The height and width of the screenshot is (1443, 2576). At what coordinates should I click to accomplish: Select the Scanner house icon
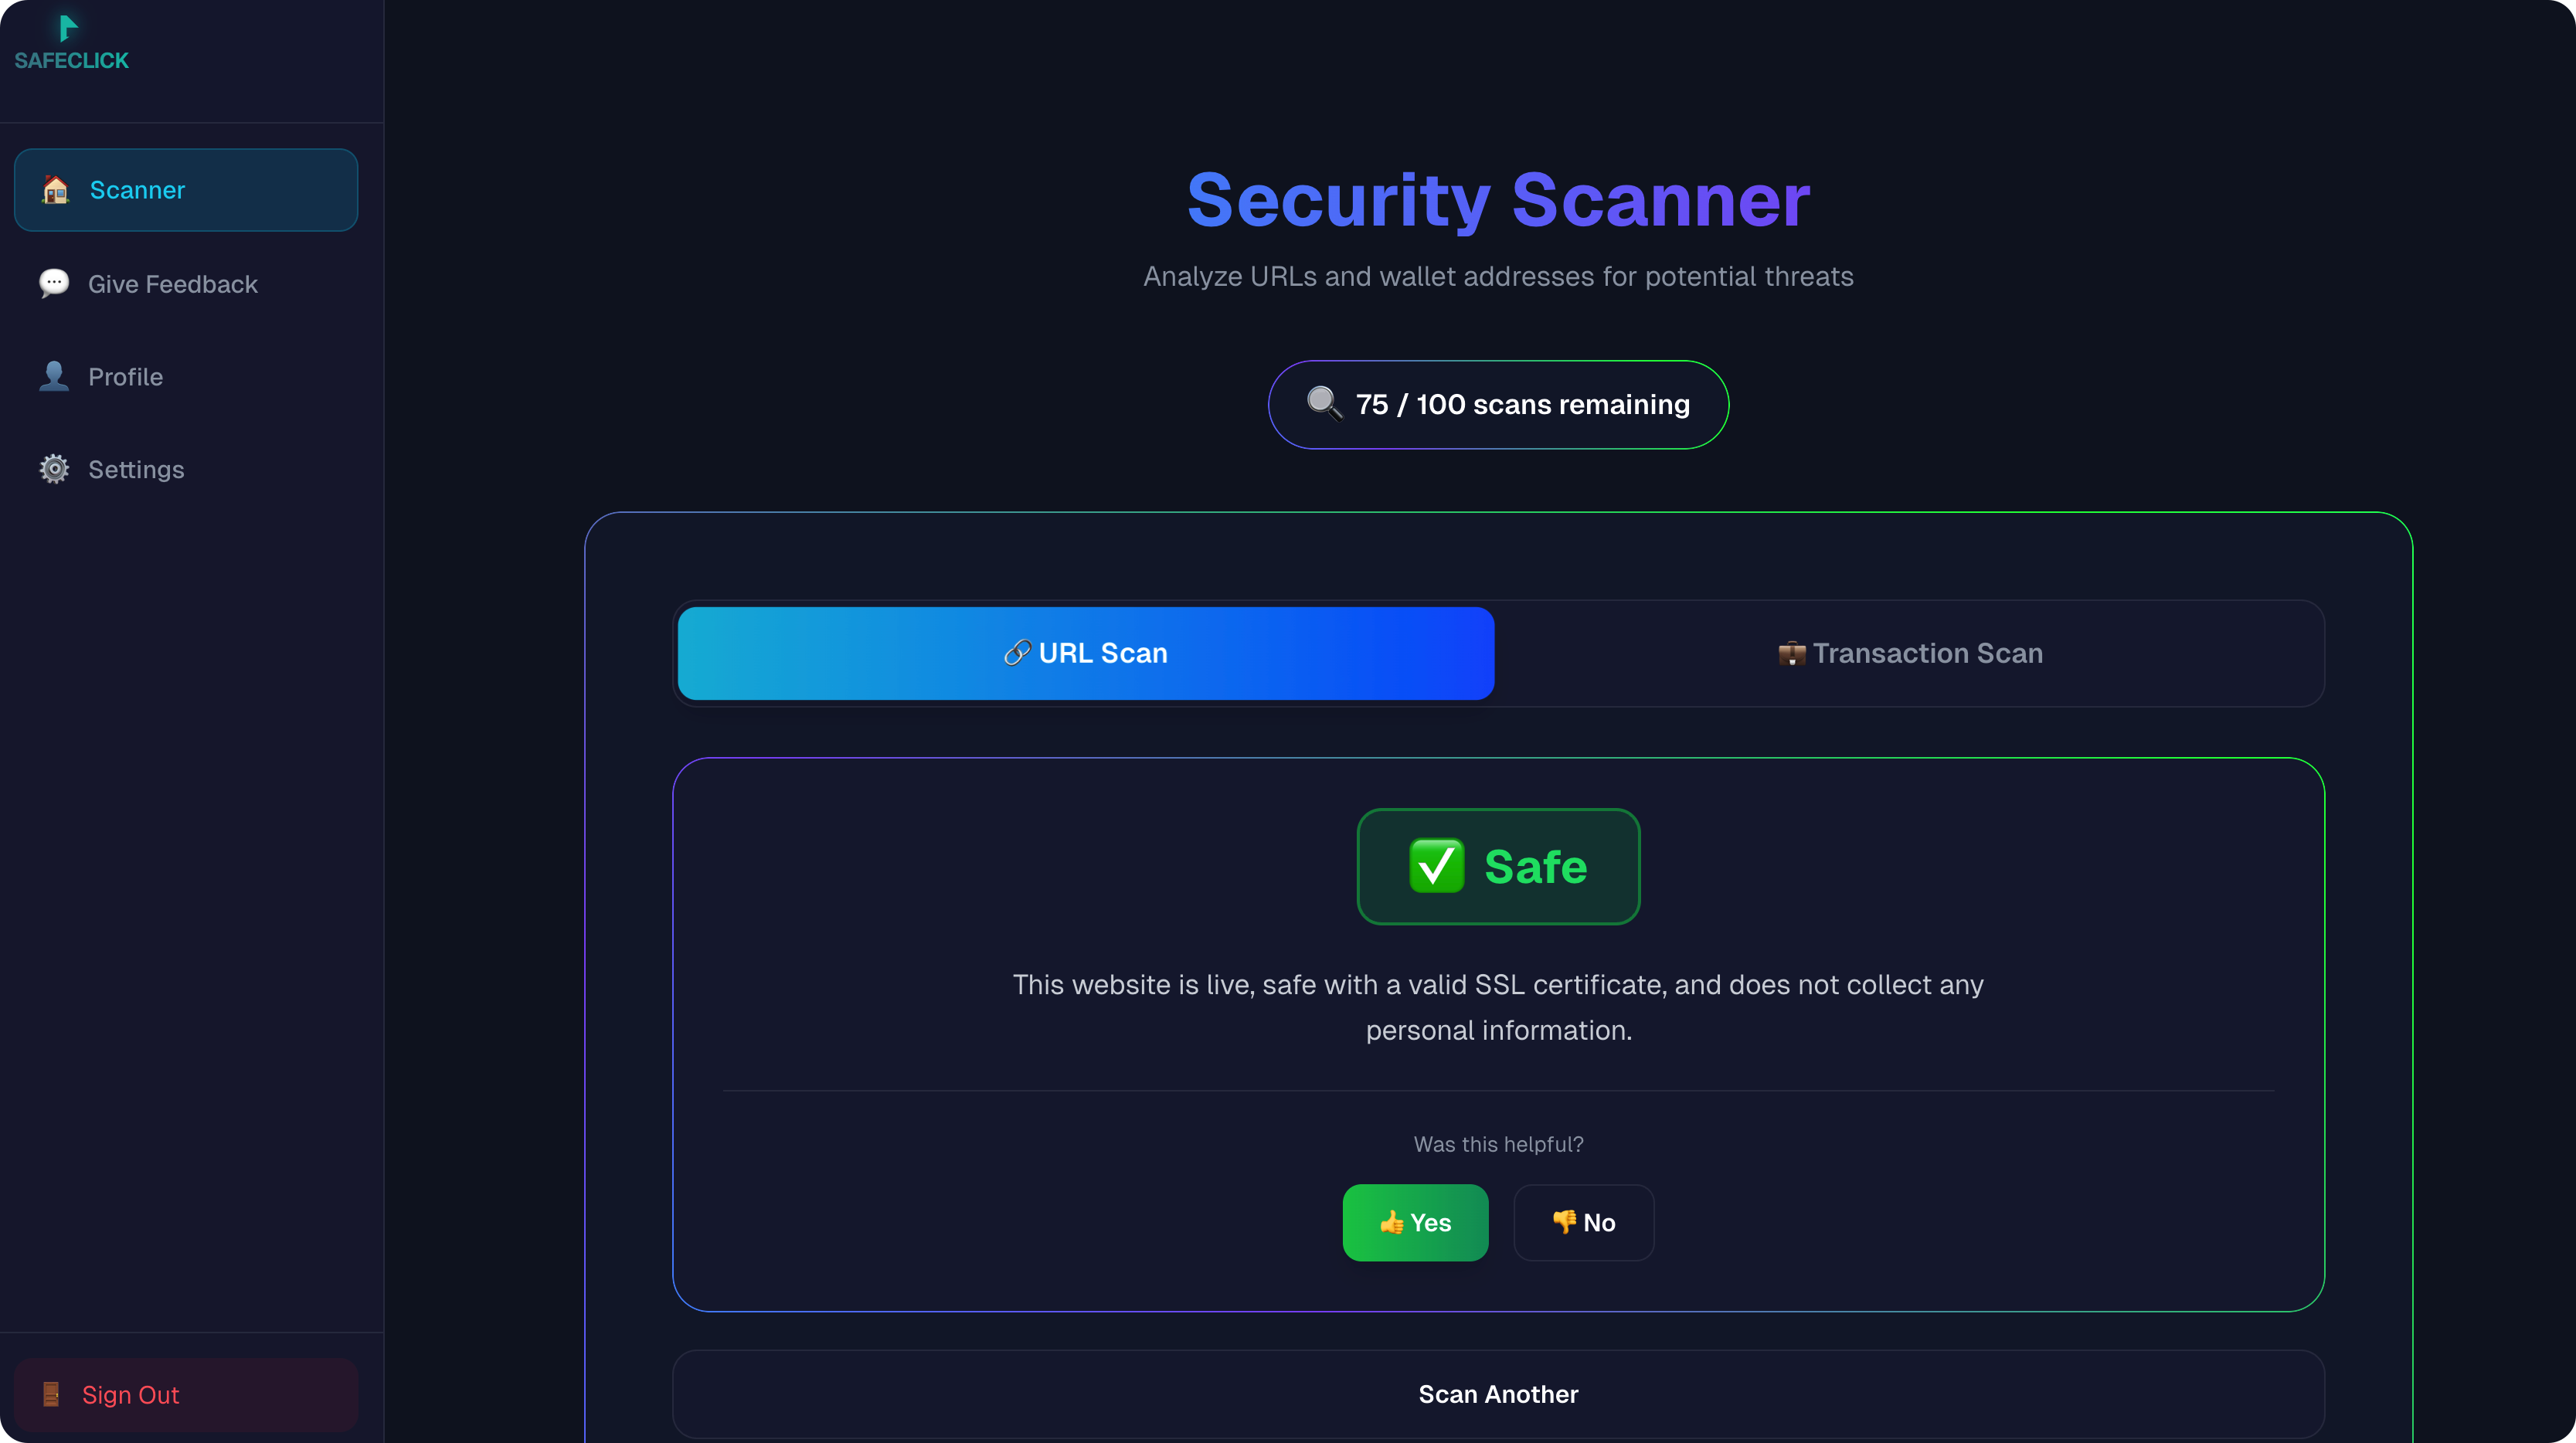[55, 189]
